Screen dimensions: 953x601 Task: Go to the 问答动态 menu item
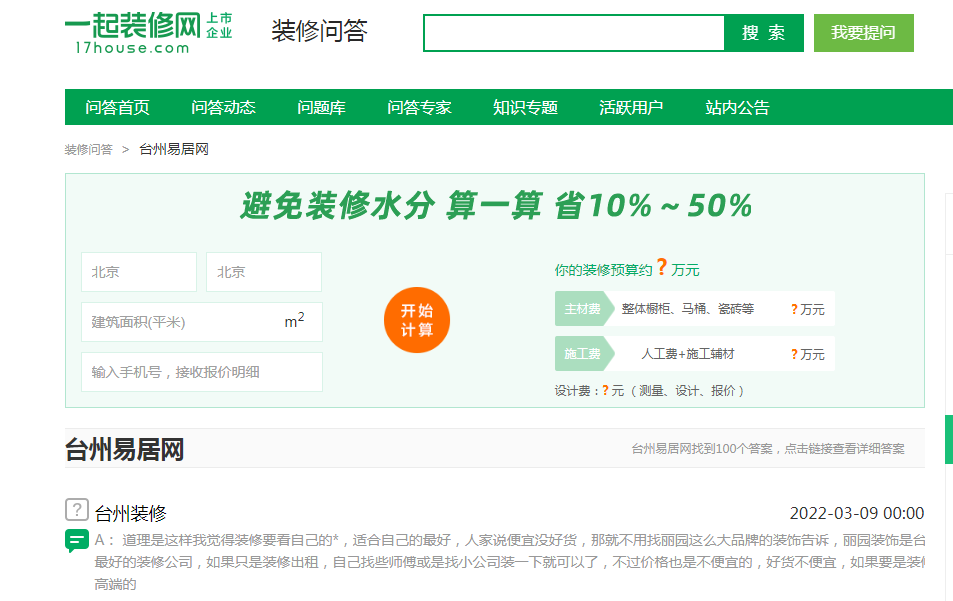point(224,108)
